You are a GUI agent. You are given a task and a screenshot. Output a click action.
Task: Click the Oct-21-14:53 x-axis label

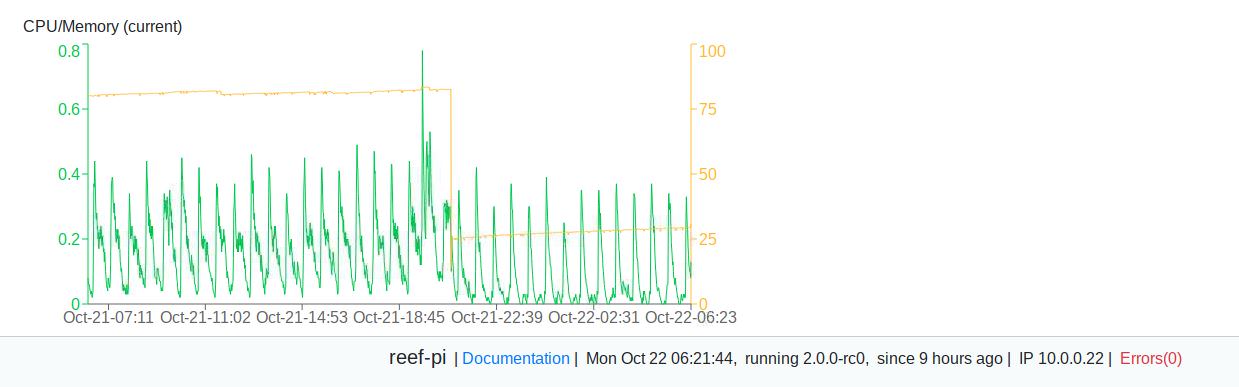pos(302,318)
